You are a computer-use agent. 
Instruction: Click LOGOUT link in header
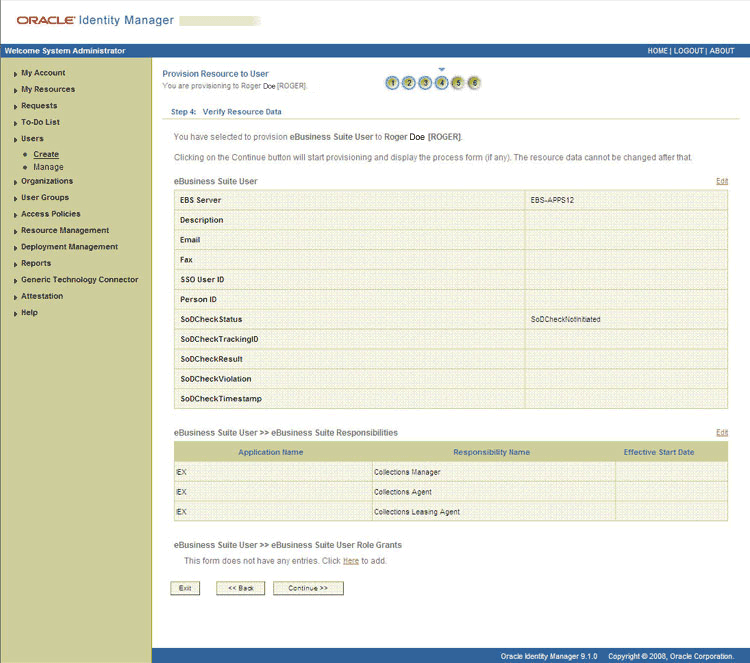click(x=689, y=51)
